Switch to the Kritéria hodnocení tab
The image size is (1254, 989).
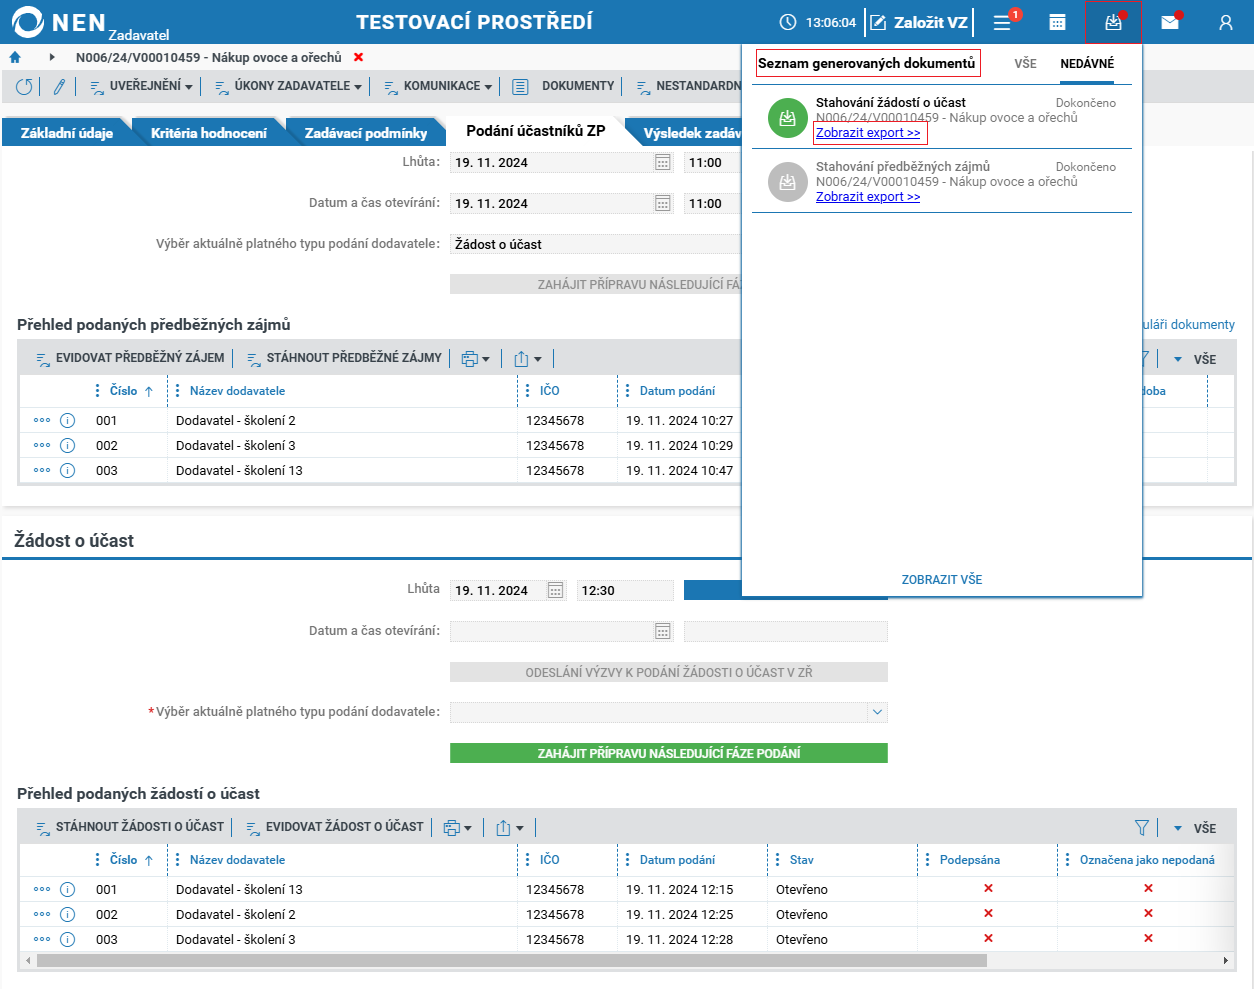click(x=209, y=133)
